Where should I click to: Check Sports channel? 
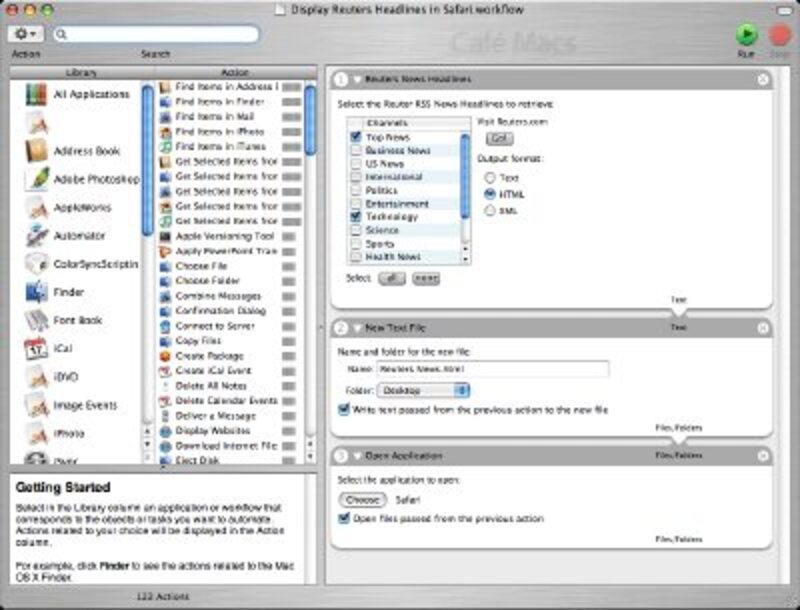pyautogui.click(x=356, y=244)
